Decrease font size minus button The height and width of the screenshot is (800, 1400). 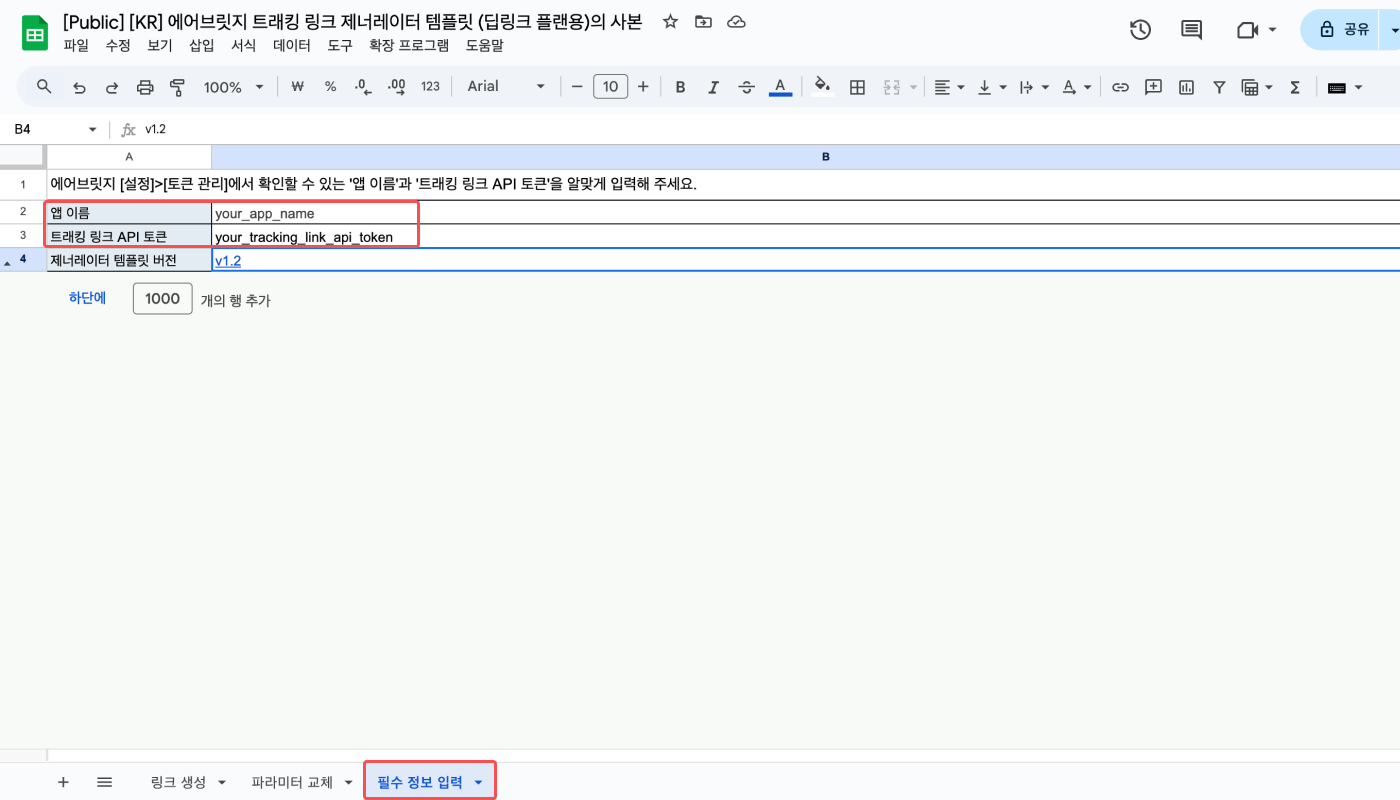pyautogui.click(x=576, y=87)
